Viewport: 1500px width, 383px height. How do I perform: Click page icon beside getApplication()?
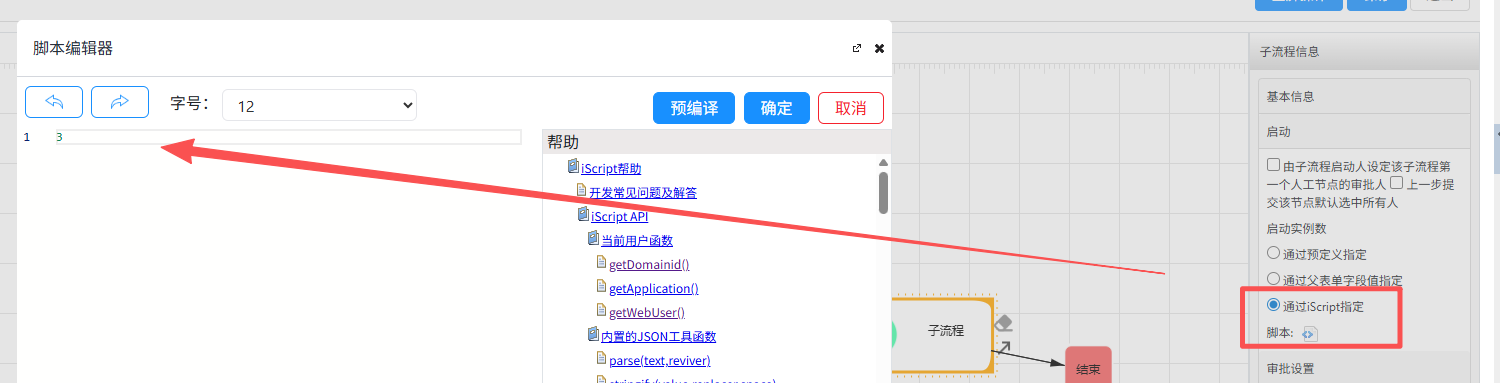coord(601,287)
